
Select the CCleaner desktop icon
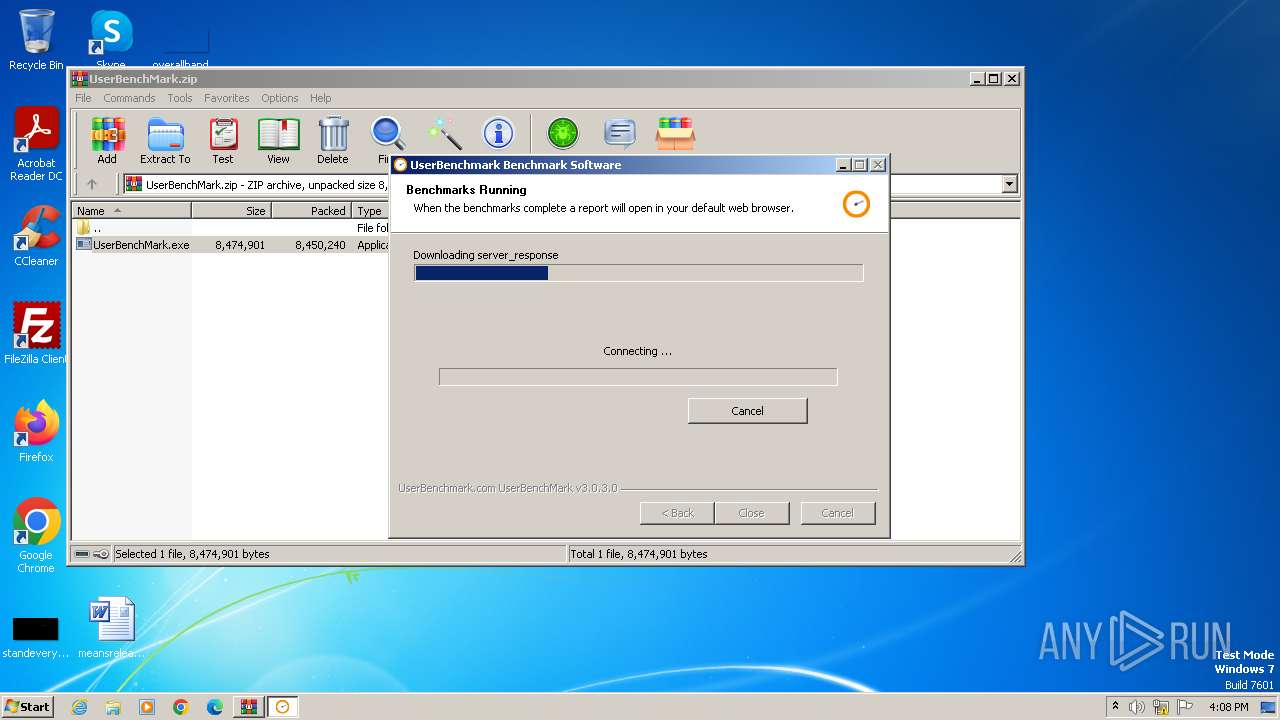point(36,236)
